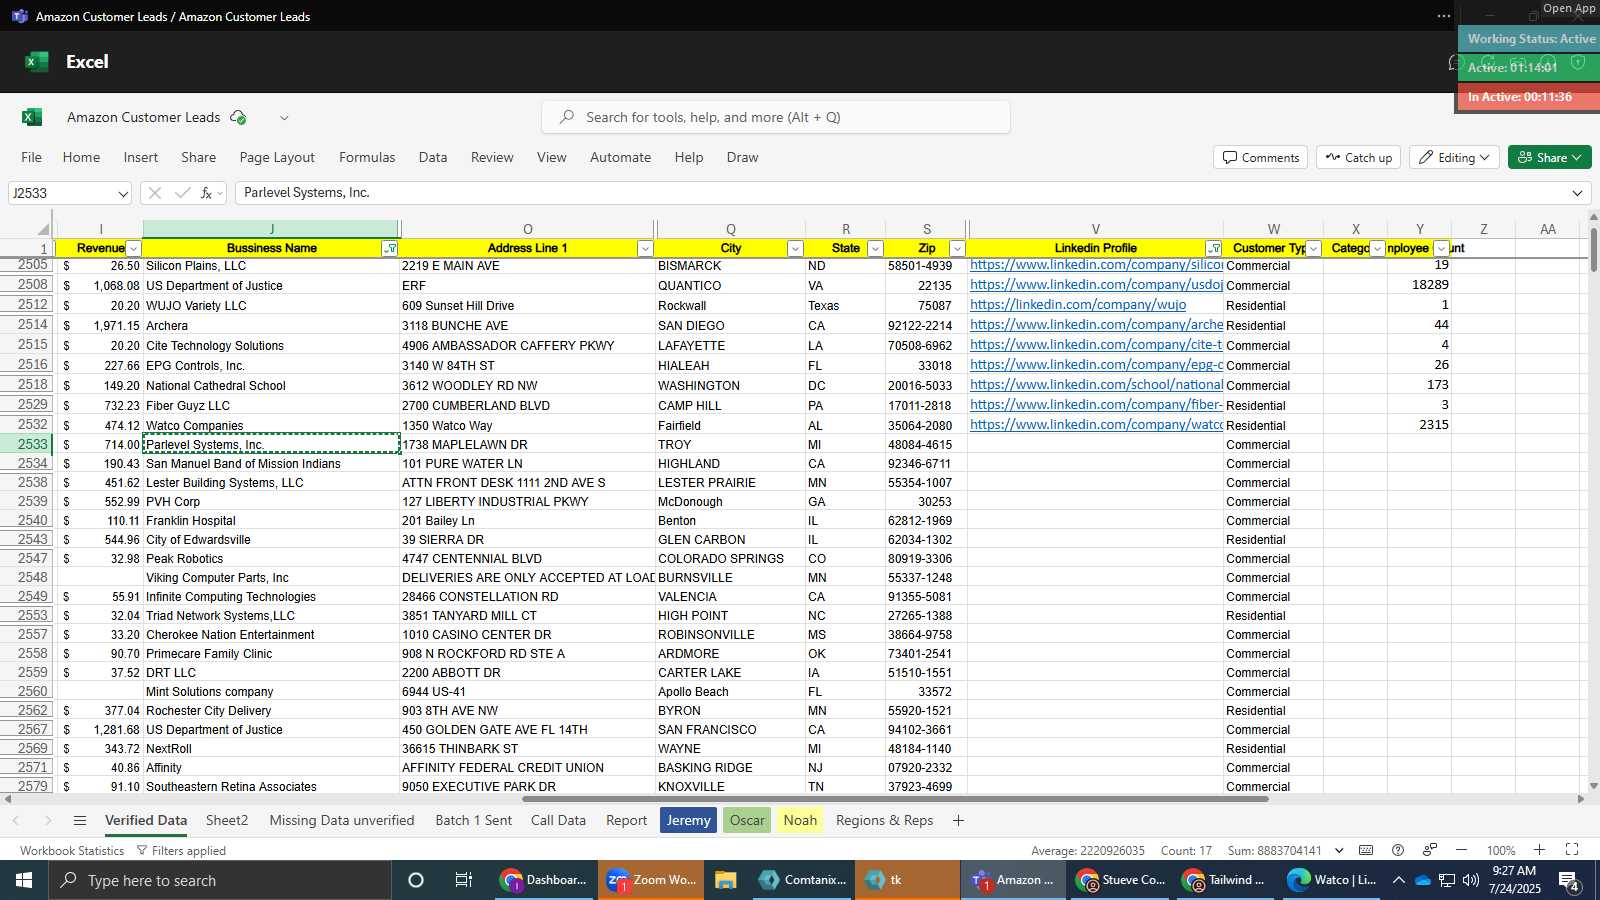The height and width of the screenshot is (900, 1600).
Task: Open the Formulas ribbon tab
Action: click(367, 157)
